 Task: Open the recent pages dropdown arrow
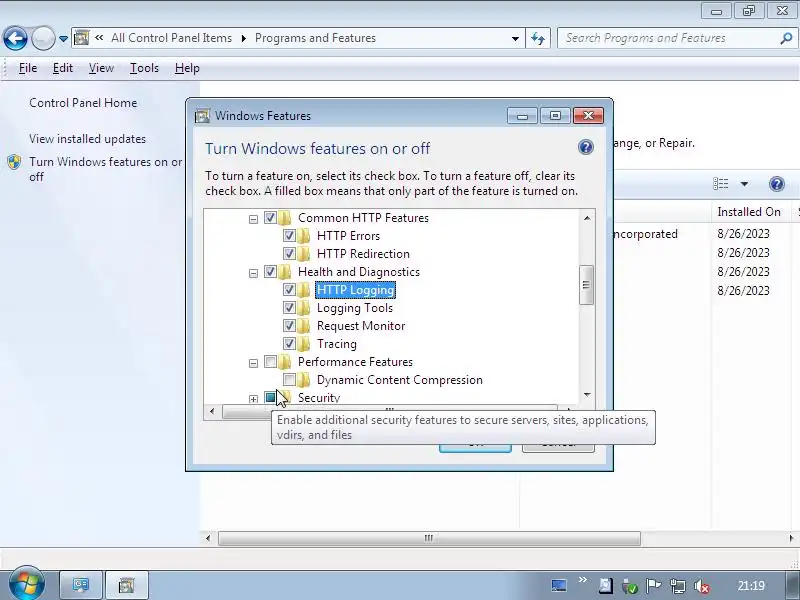coord(63,39)
